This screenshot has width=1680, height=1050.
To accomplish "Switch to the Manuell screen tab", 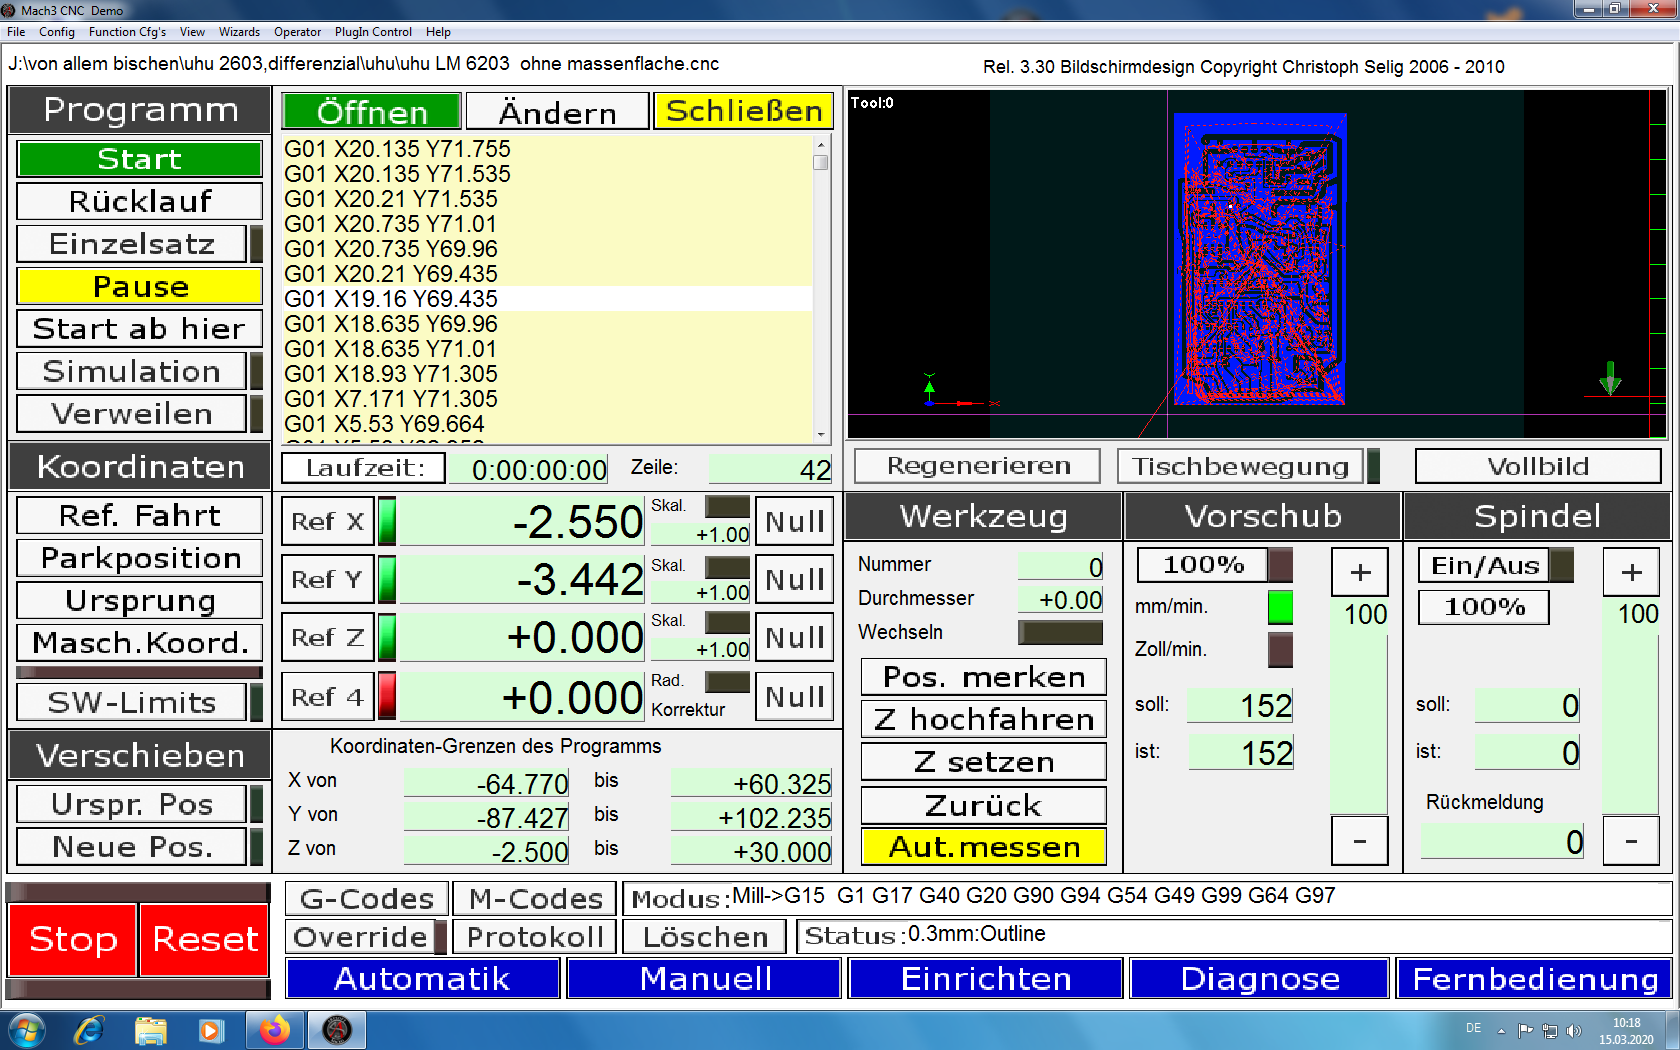I will click(x=705, y=978).
